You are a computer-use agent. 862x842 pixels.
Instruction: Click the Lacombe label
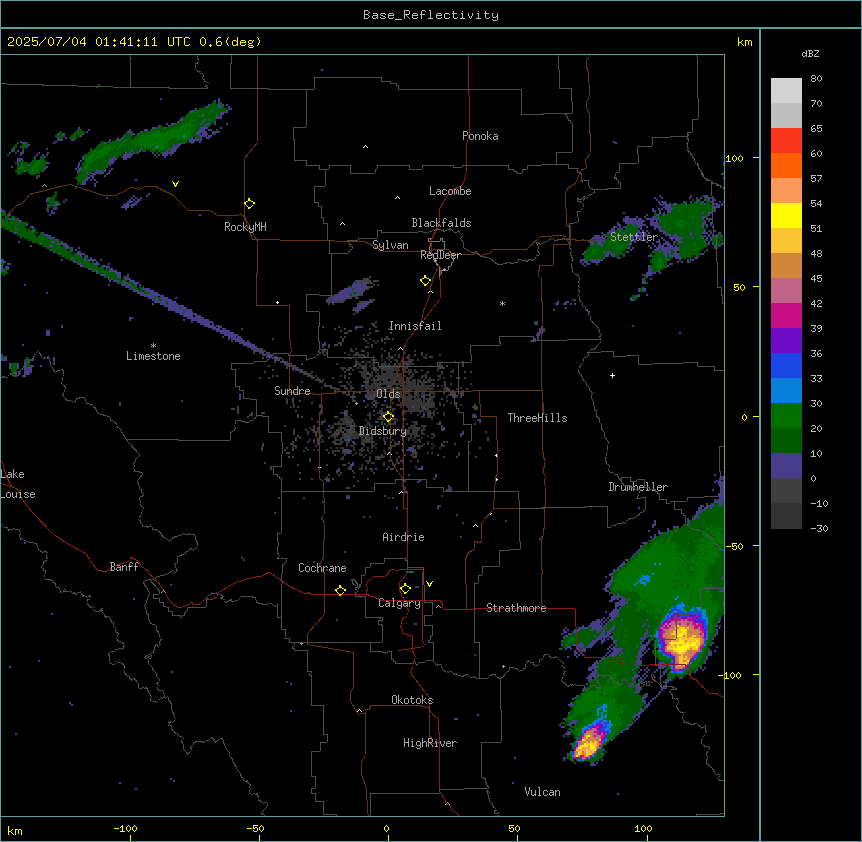450,191
